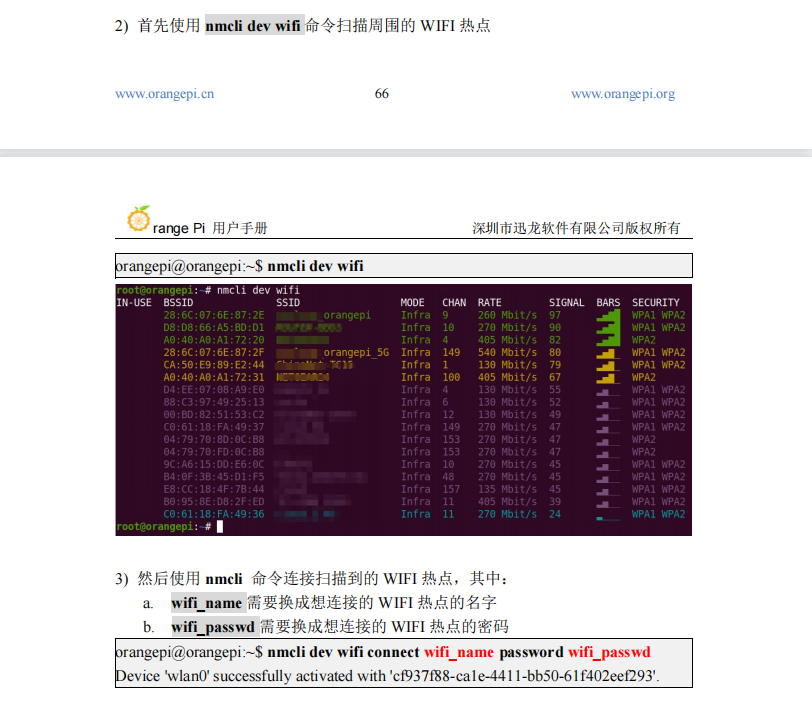Viewport: 812px width, 707px height.
Task: Click the SSID ending in 'orangepi_5G'
Action: tap(332, 352)
